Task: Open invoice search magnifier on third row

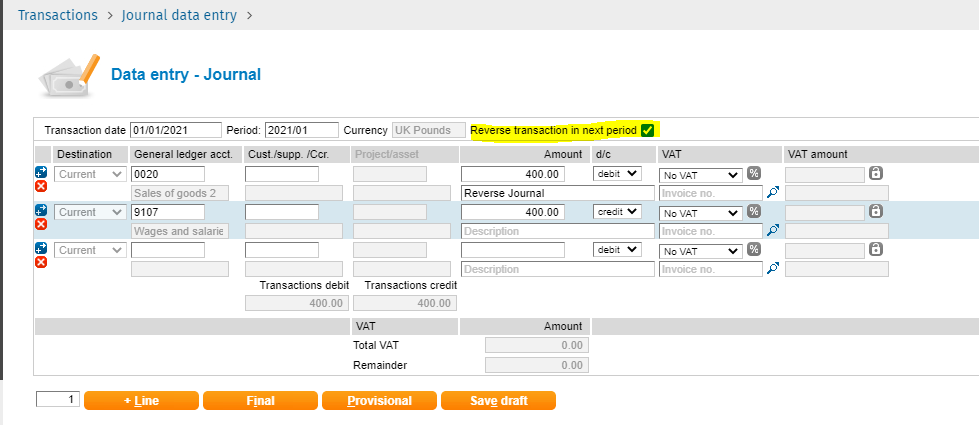Action: point(772,269)
